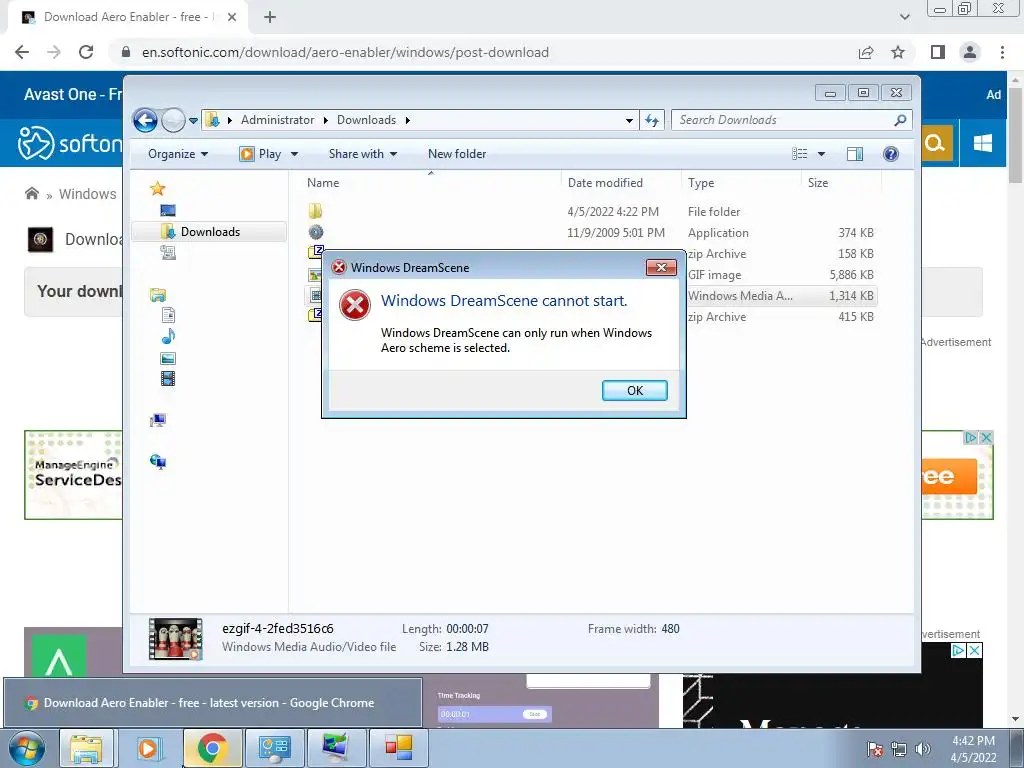
Task: Click Softonic Windows platform icon
Action: coord(982,142)
